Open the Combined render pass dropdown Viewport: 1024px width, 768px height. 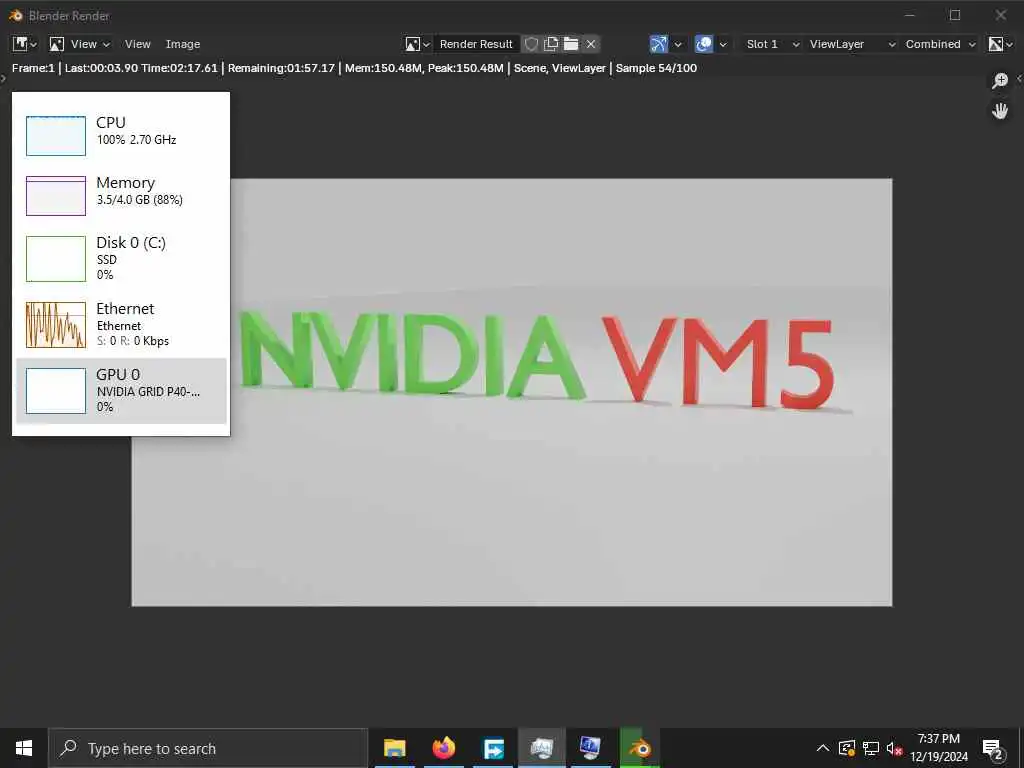pos(939,44)
